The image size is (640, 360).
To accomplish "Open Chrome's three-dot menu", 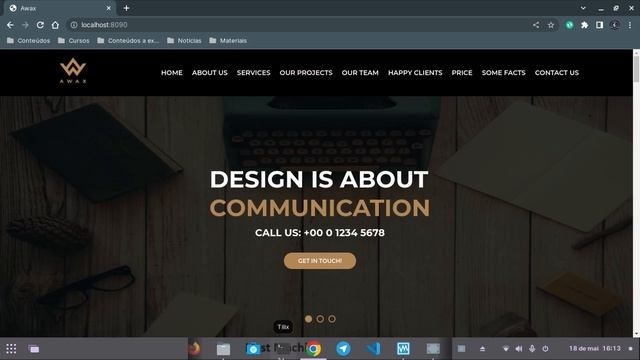I will tap(630, 25).
